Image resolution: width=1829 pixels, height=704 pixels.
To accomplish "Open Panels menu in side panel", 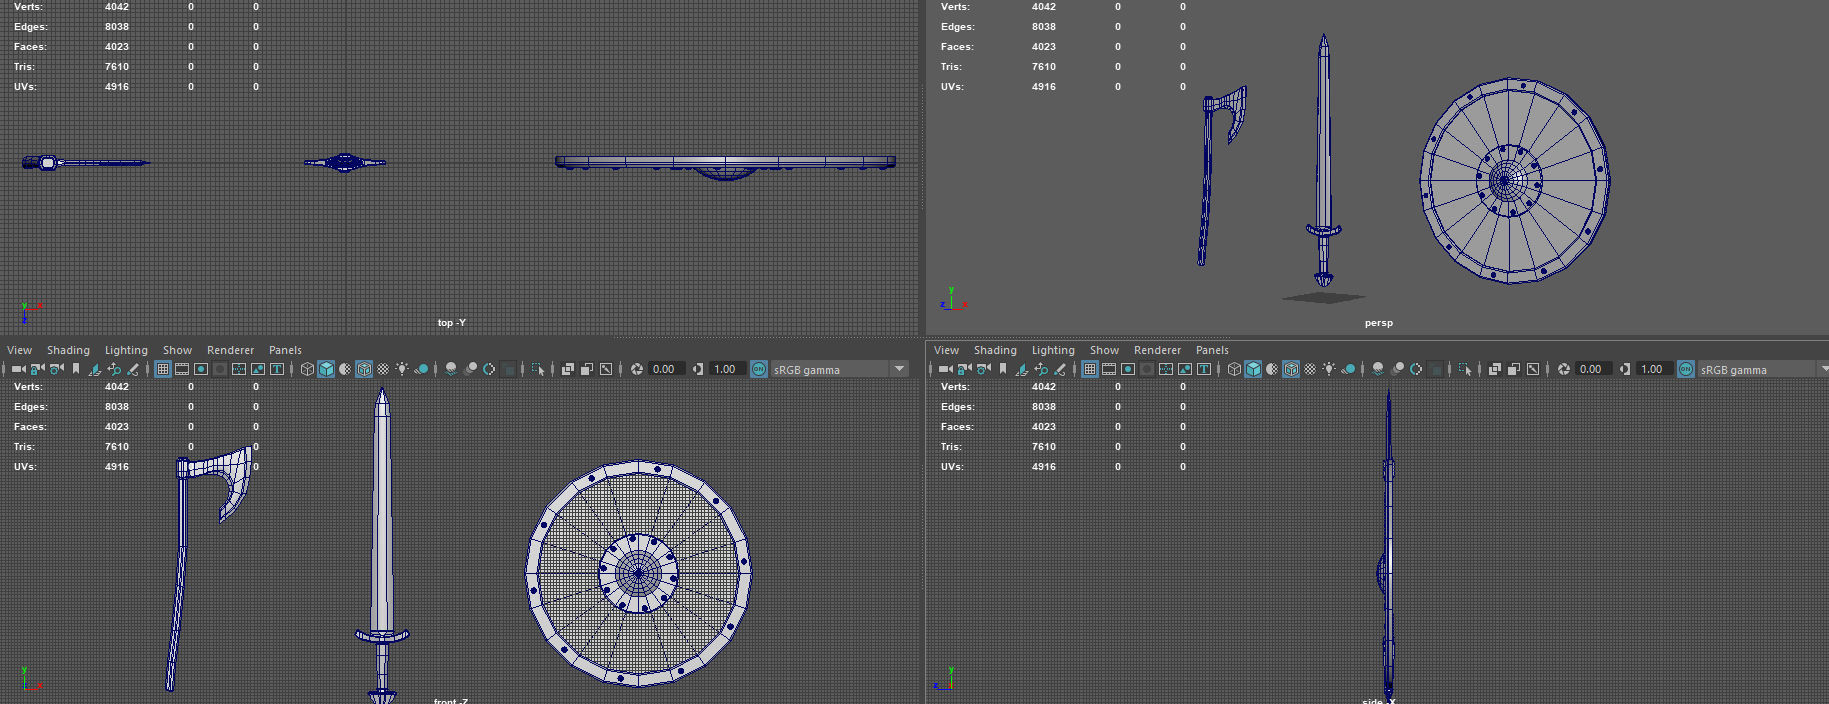I will point(1212,350).
